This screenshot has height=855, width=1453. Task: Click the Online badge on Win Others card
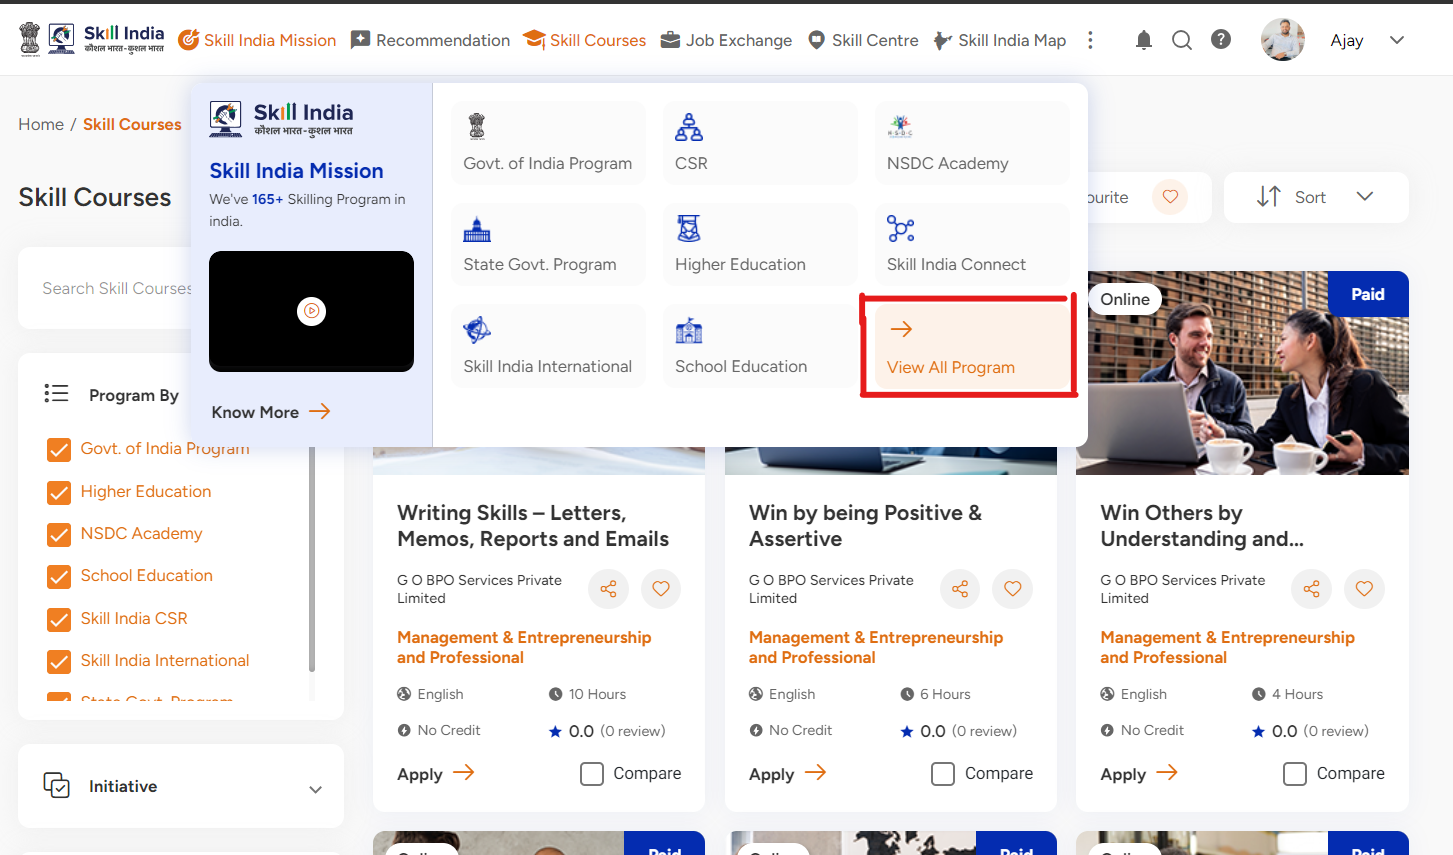pos(1125,299)
